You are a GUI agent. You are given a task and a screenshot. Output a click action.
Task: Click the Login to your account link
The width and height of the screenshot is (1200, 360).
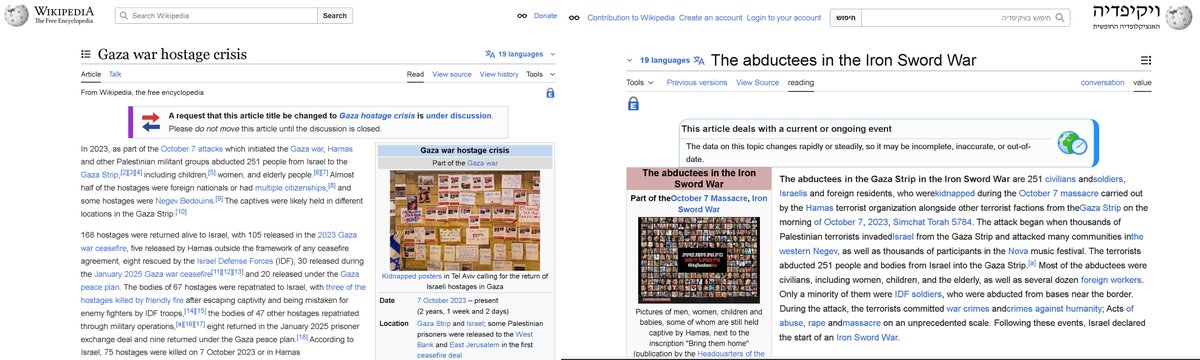[784, 18]
